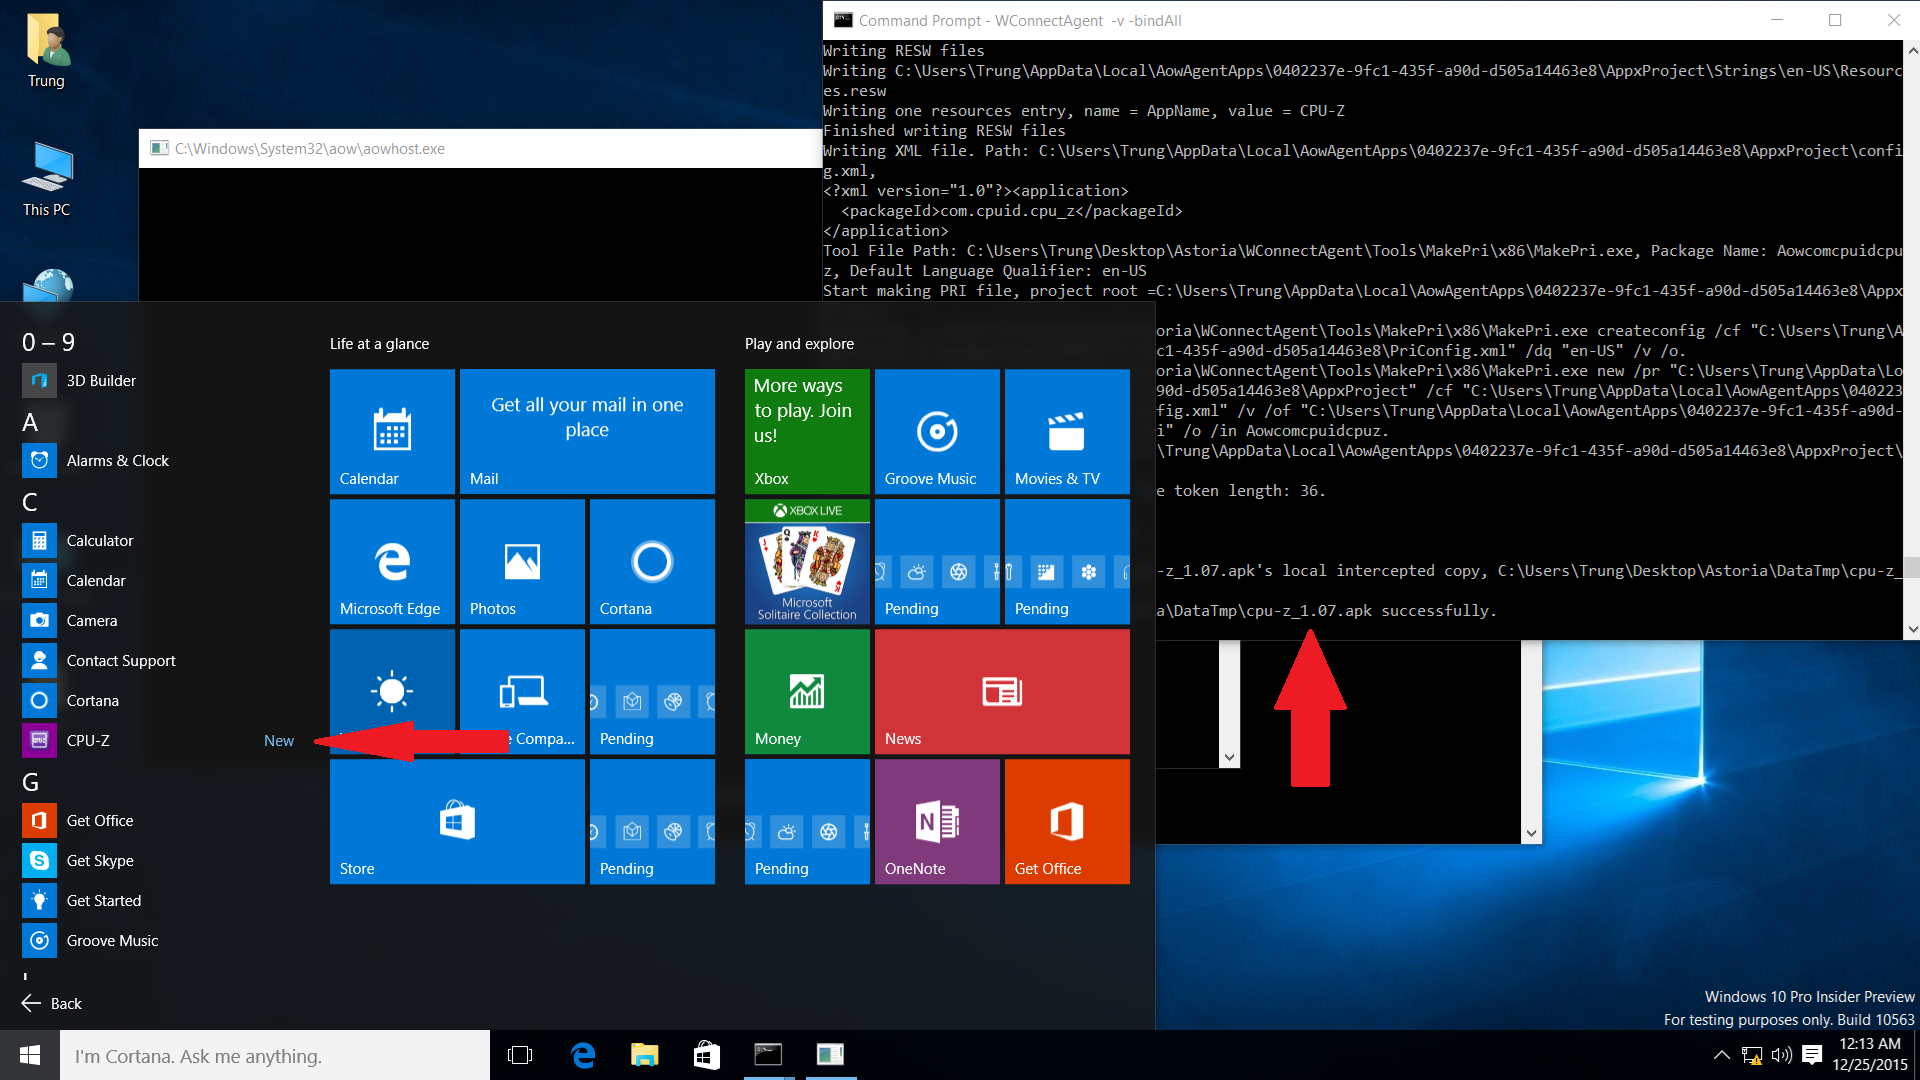The image size is (1920, 1080).
Task: Switch to aowhost taskbar button
Action: [x=830, y=1055]
